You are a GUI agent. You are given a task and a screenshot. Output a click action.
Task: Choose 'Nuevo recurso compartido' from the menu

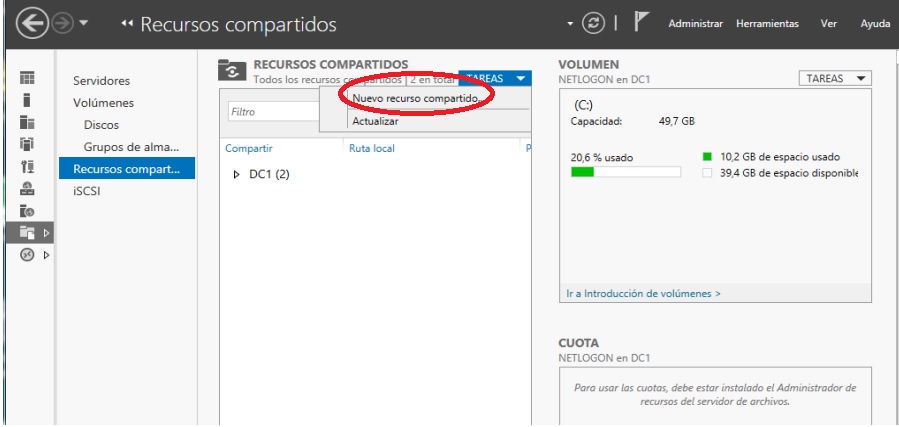pyautogui.click(x=415, y=98)
